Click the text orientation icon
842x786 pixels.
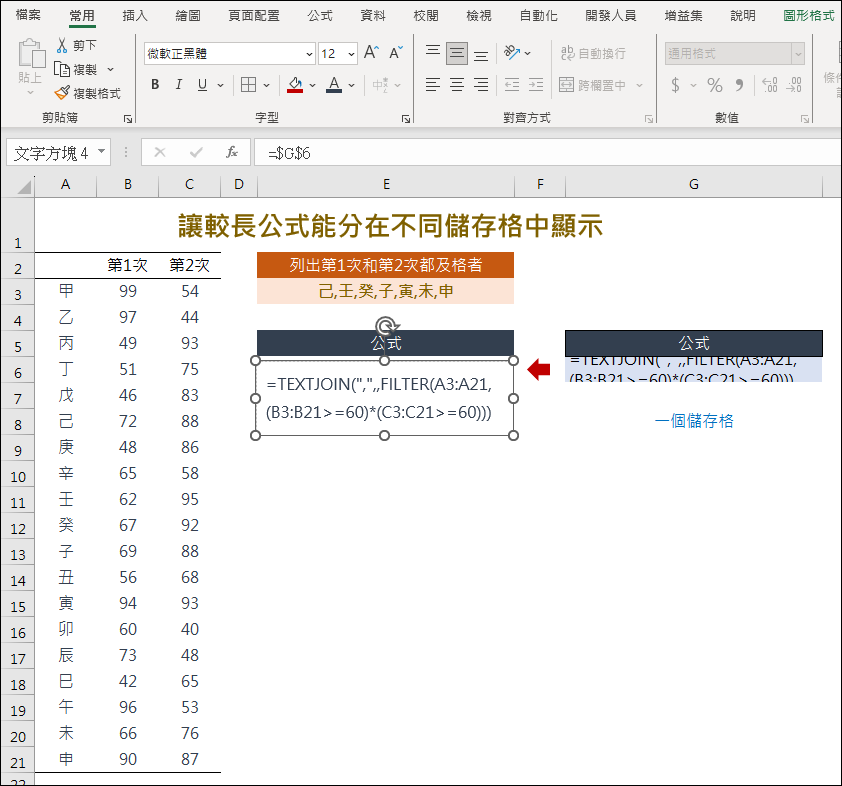tap(512, 53)
